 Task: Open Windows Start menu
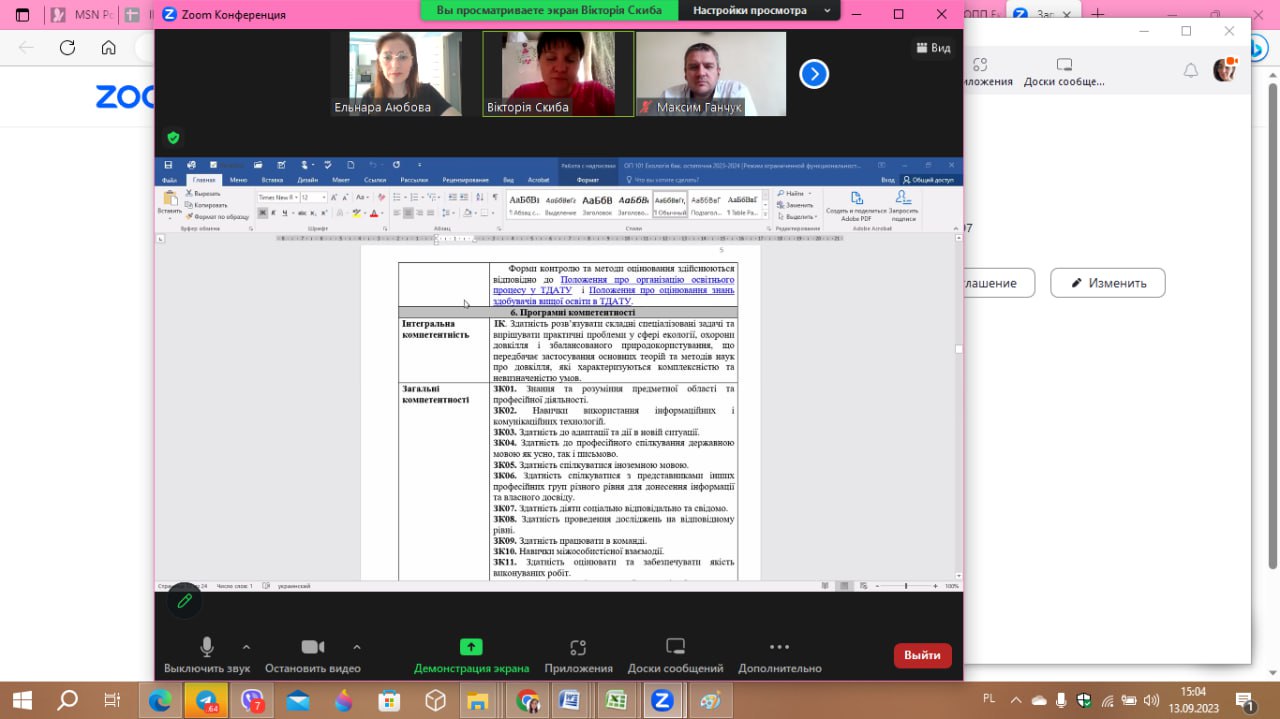22,700
